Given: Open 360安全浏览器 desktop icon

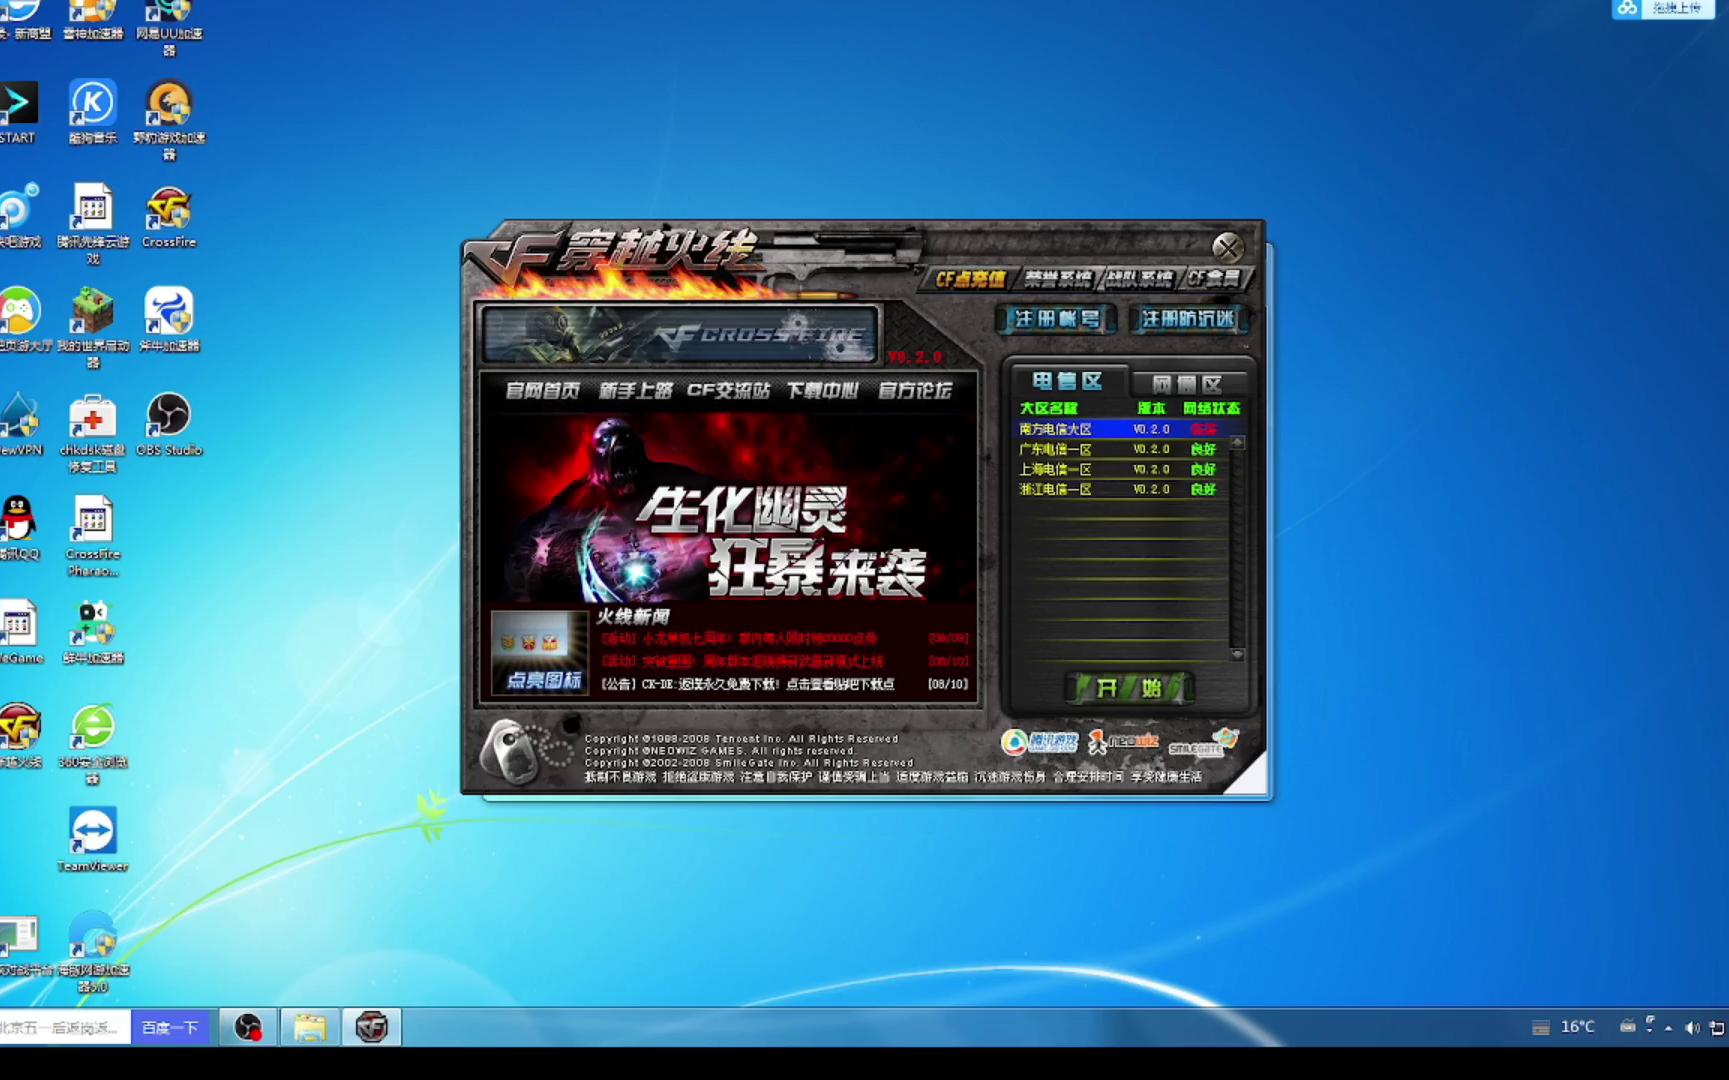Looking at the screenshot, I should pos(93,744).
